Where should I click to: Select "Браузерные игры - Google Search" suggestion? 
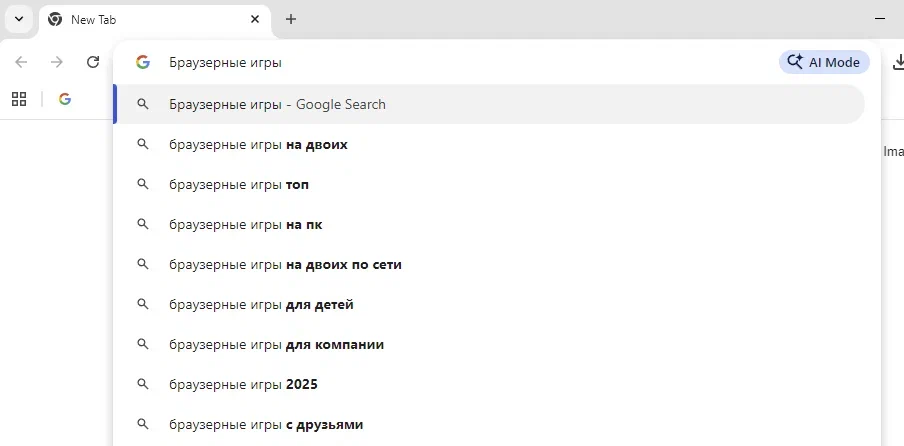(277, 104)
